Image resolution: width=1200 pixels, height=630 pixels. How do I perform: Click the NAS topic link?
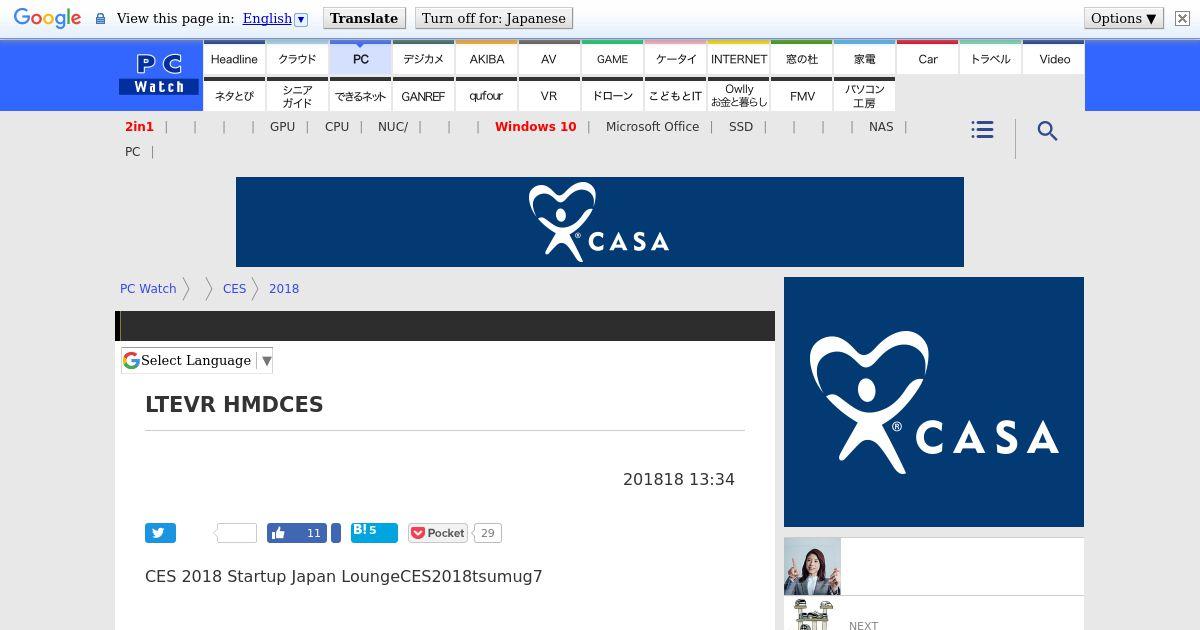pos(881,127)
